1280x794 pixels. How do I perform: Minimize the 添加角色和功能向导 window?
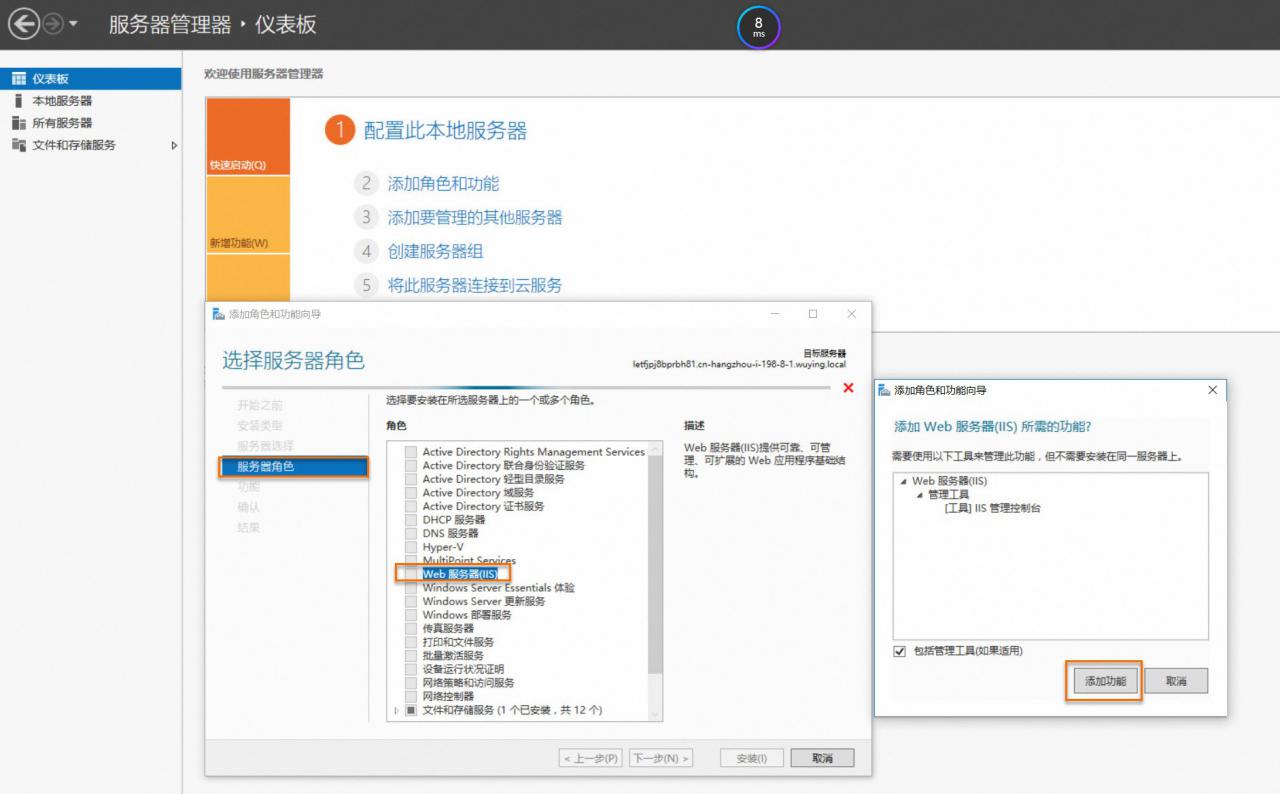click(x=775, y=314)
